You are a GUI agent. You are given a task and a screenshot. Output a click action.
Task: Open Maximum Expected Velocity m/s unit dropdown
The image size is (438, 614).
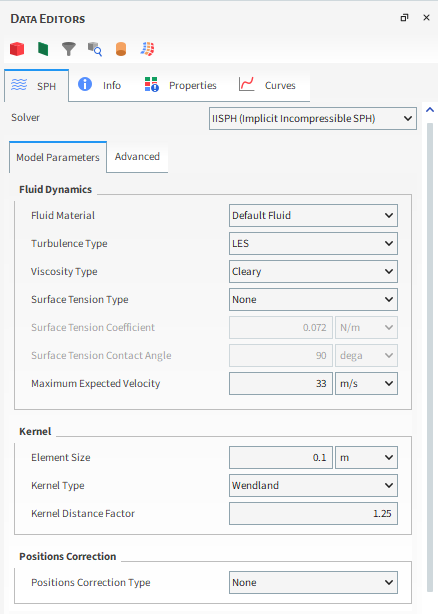(366, 383)
